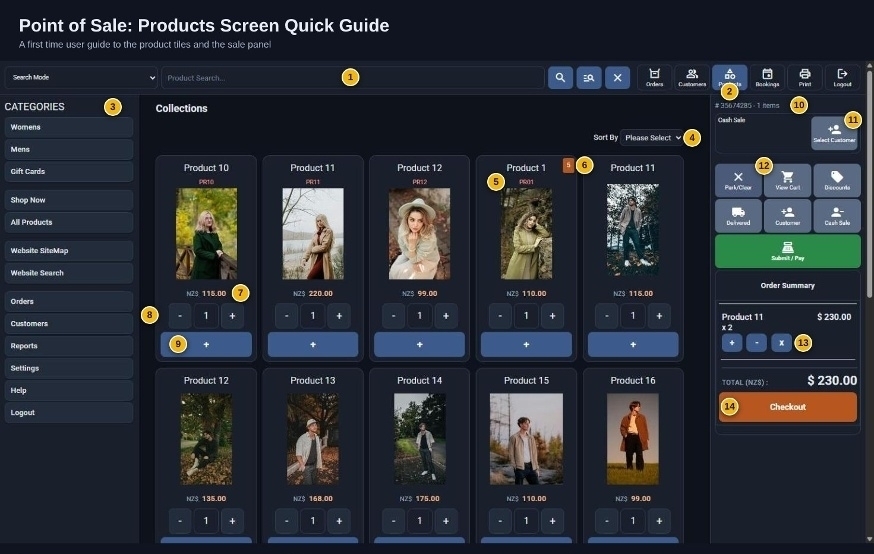Show All Products from sidebar
This screenshot has width=874, height=554.
click(69, 222)
